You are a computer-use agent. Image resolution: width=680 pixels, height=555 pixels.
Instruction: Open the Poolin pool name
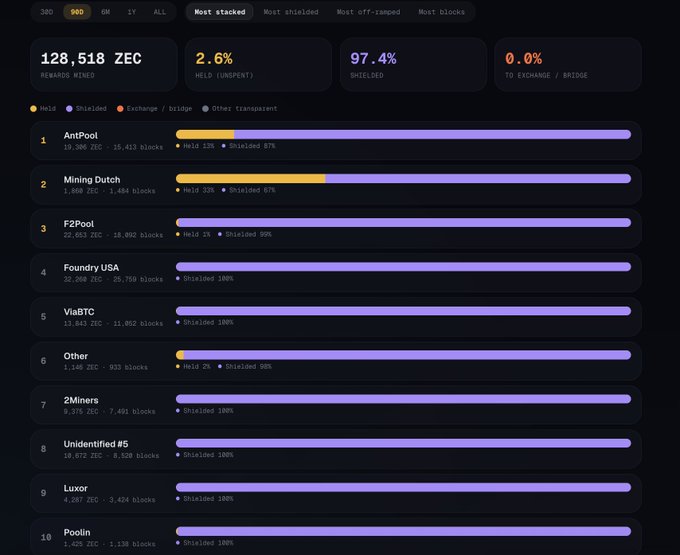pyautogui.click(x=77, y=533)
